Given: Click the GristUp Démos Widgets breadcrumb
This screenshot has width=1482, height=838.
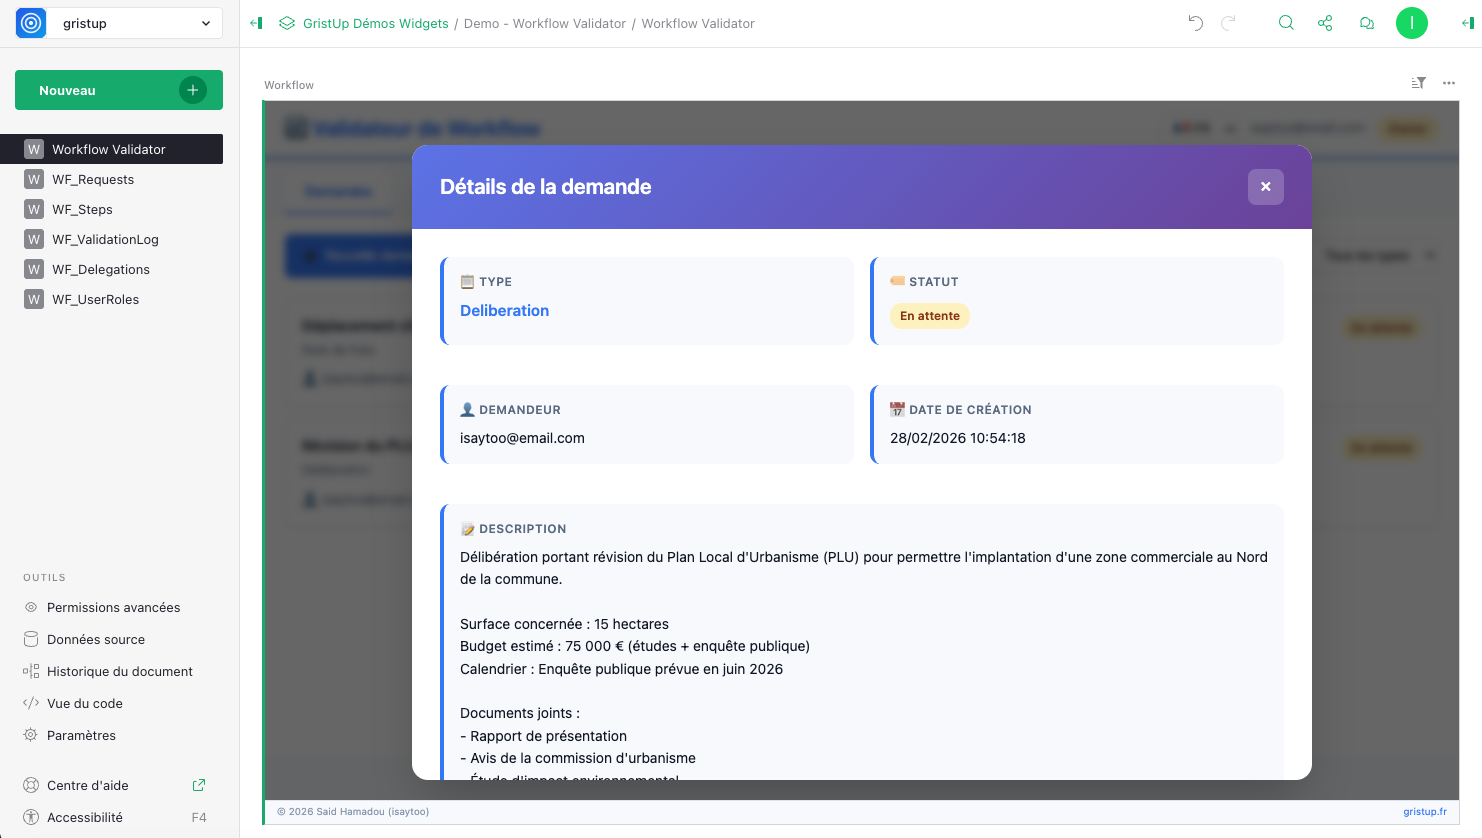Looking at the screenshot, I should [x=375, y=23].
